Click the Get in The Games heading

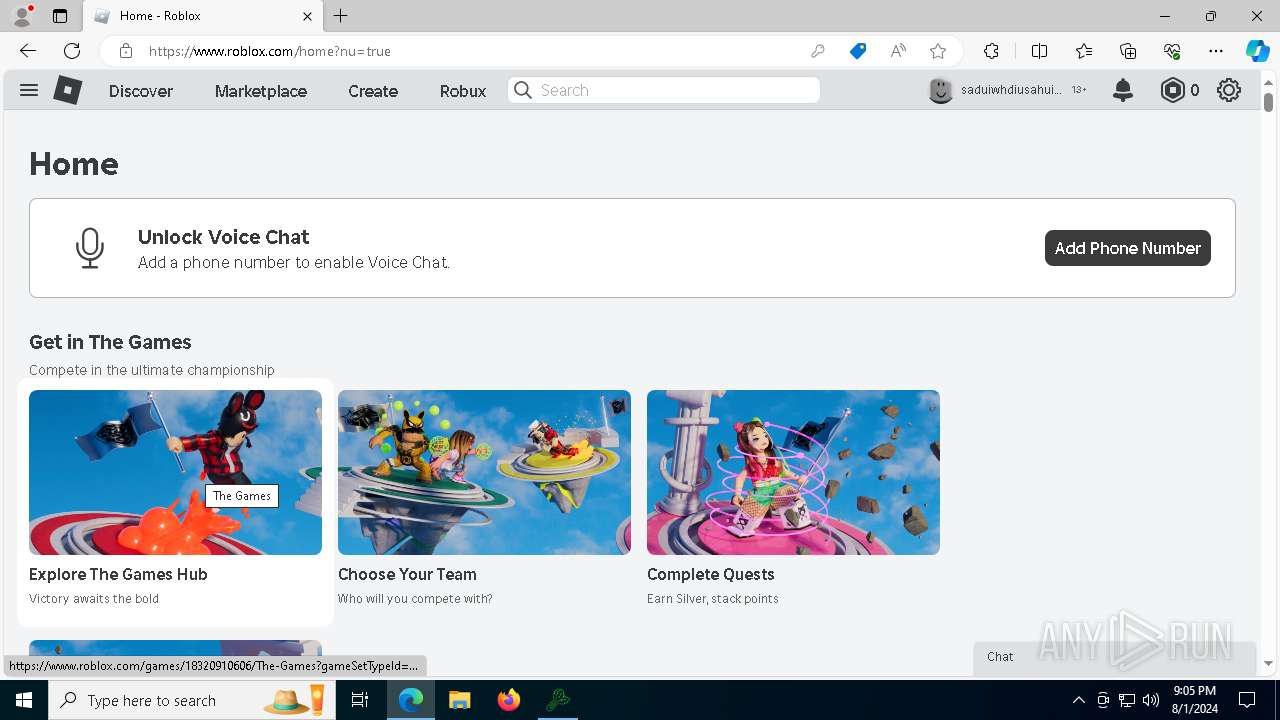point(110,342)
